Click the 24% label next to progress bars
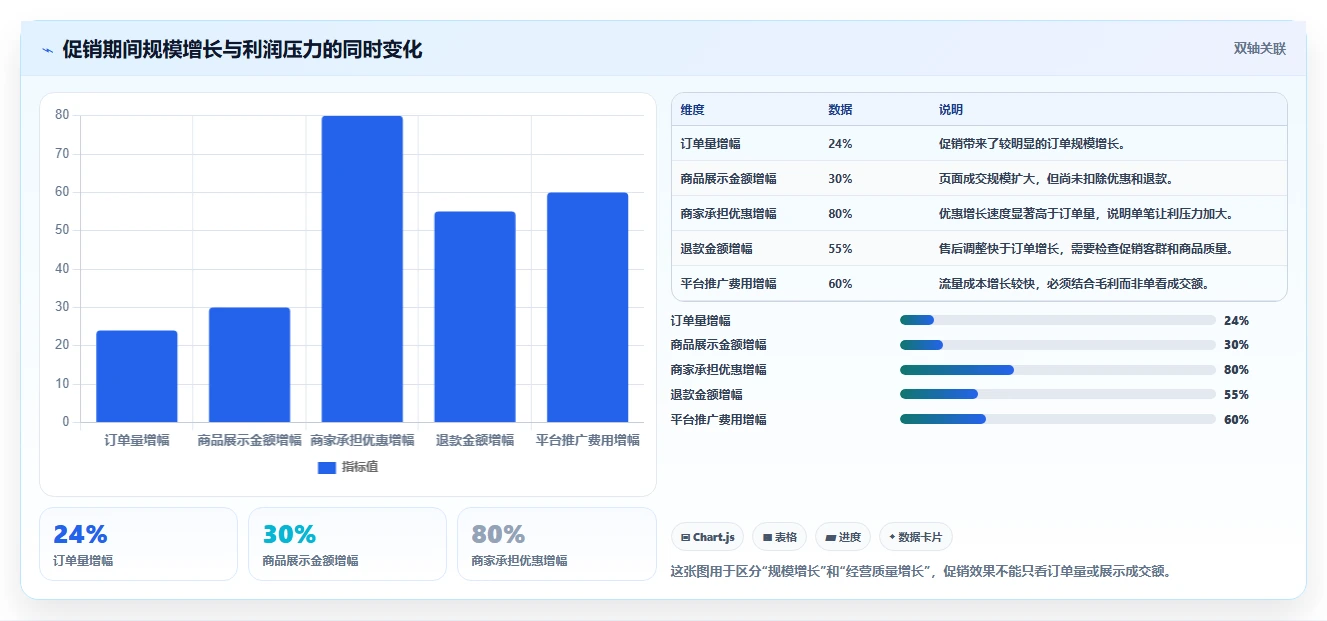 click(x=1236, y=321)
